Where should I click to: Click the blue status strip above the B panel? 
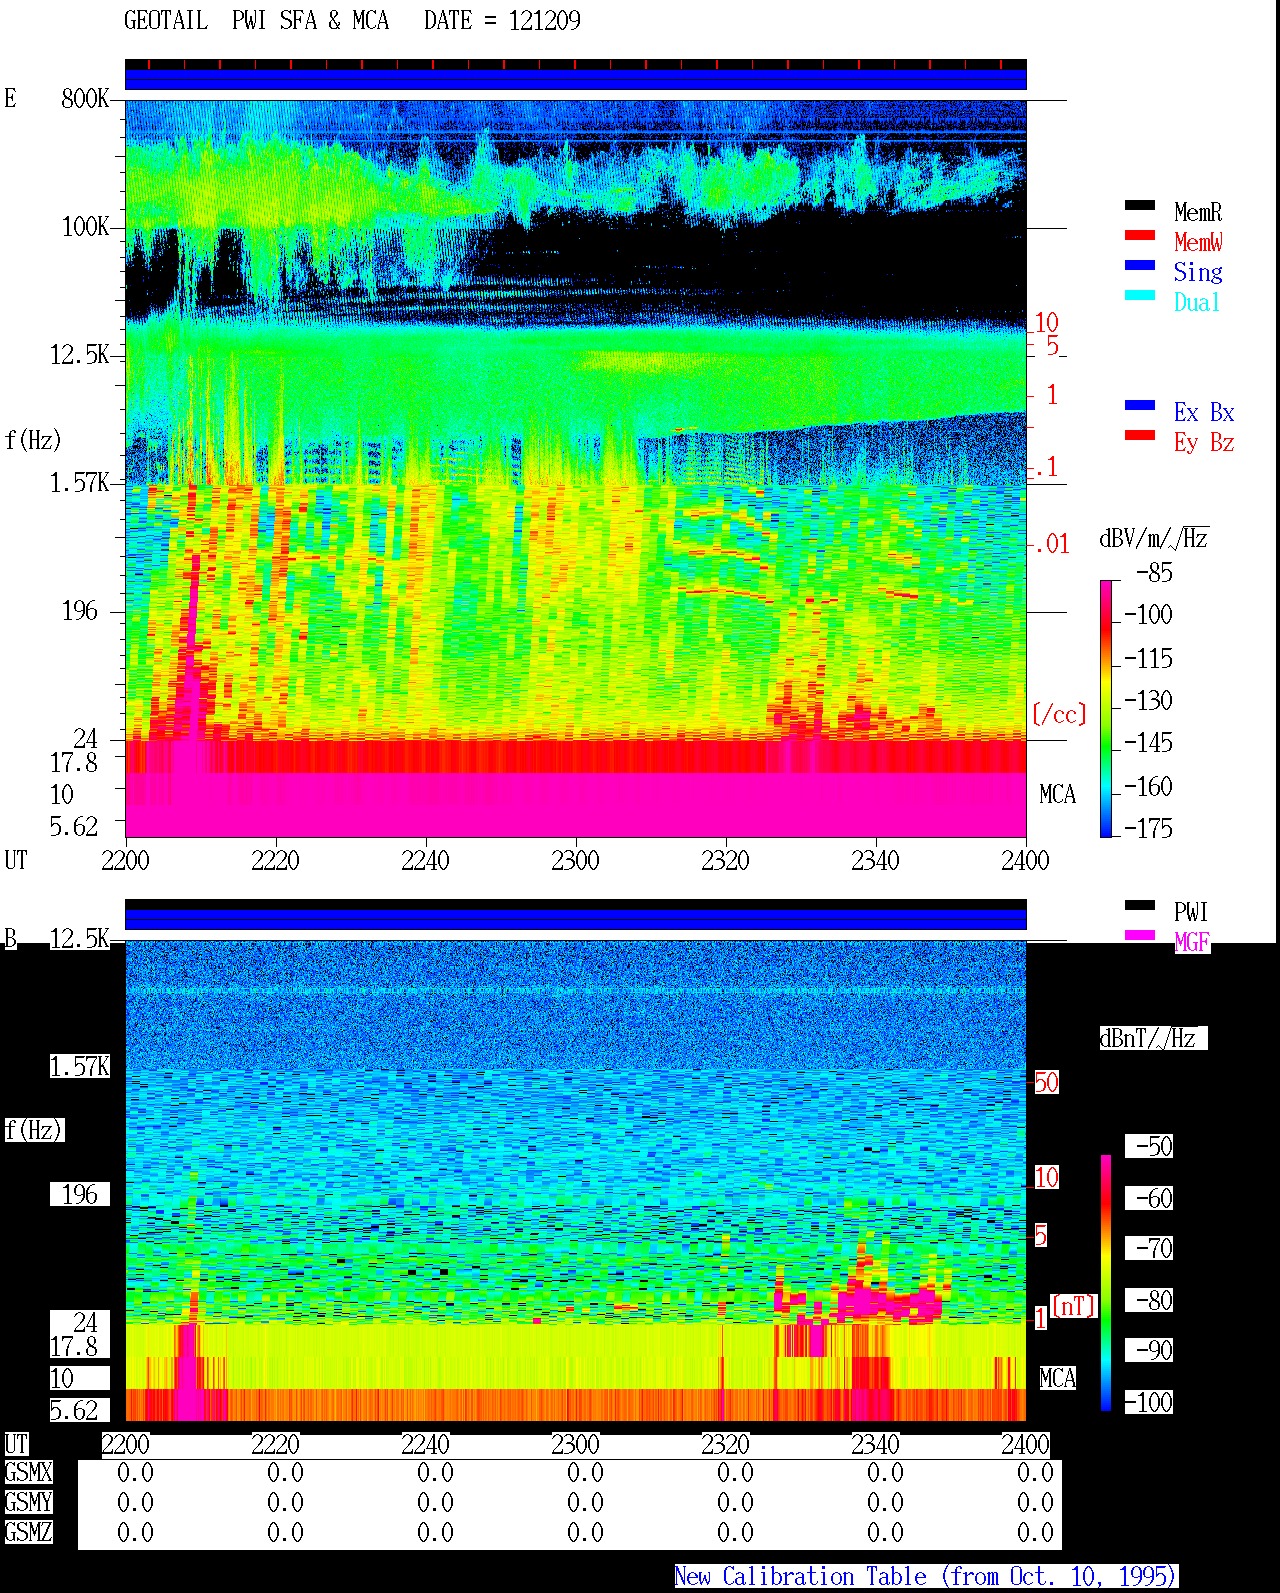[x=576, y=919]
